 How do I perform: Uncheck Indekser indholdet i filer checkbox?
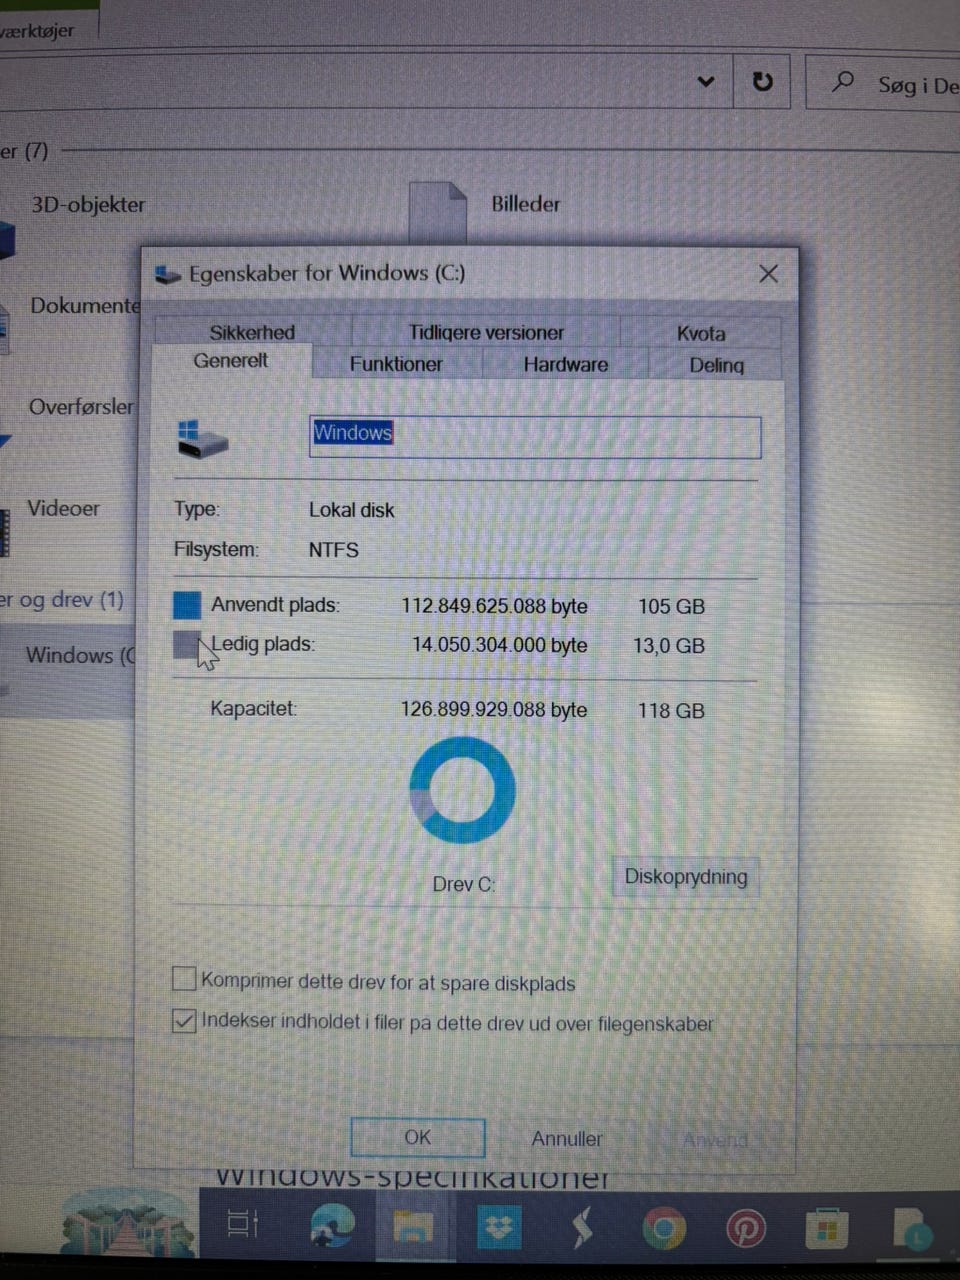(x=184, y=1021)
